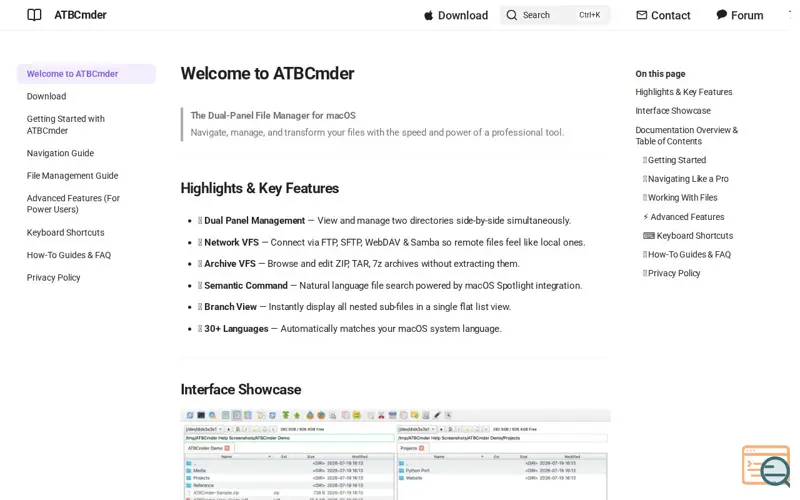Open the ATBCmder site title link
Viewport: 800px width, 500px height.
(x=80, y=15)
